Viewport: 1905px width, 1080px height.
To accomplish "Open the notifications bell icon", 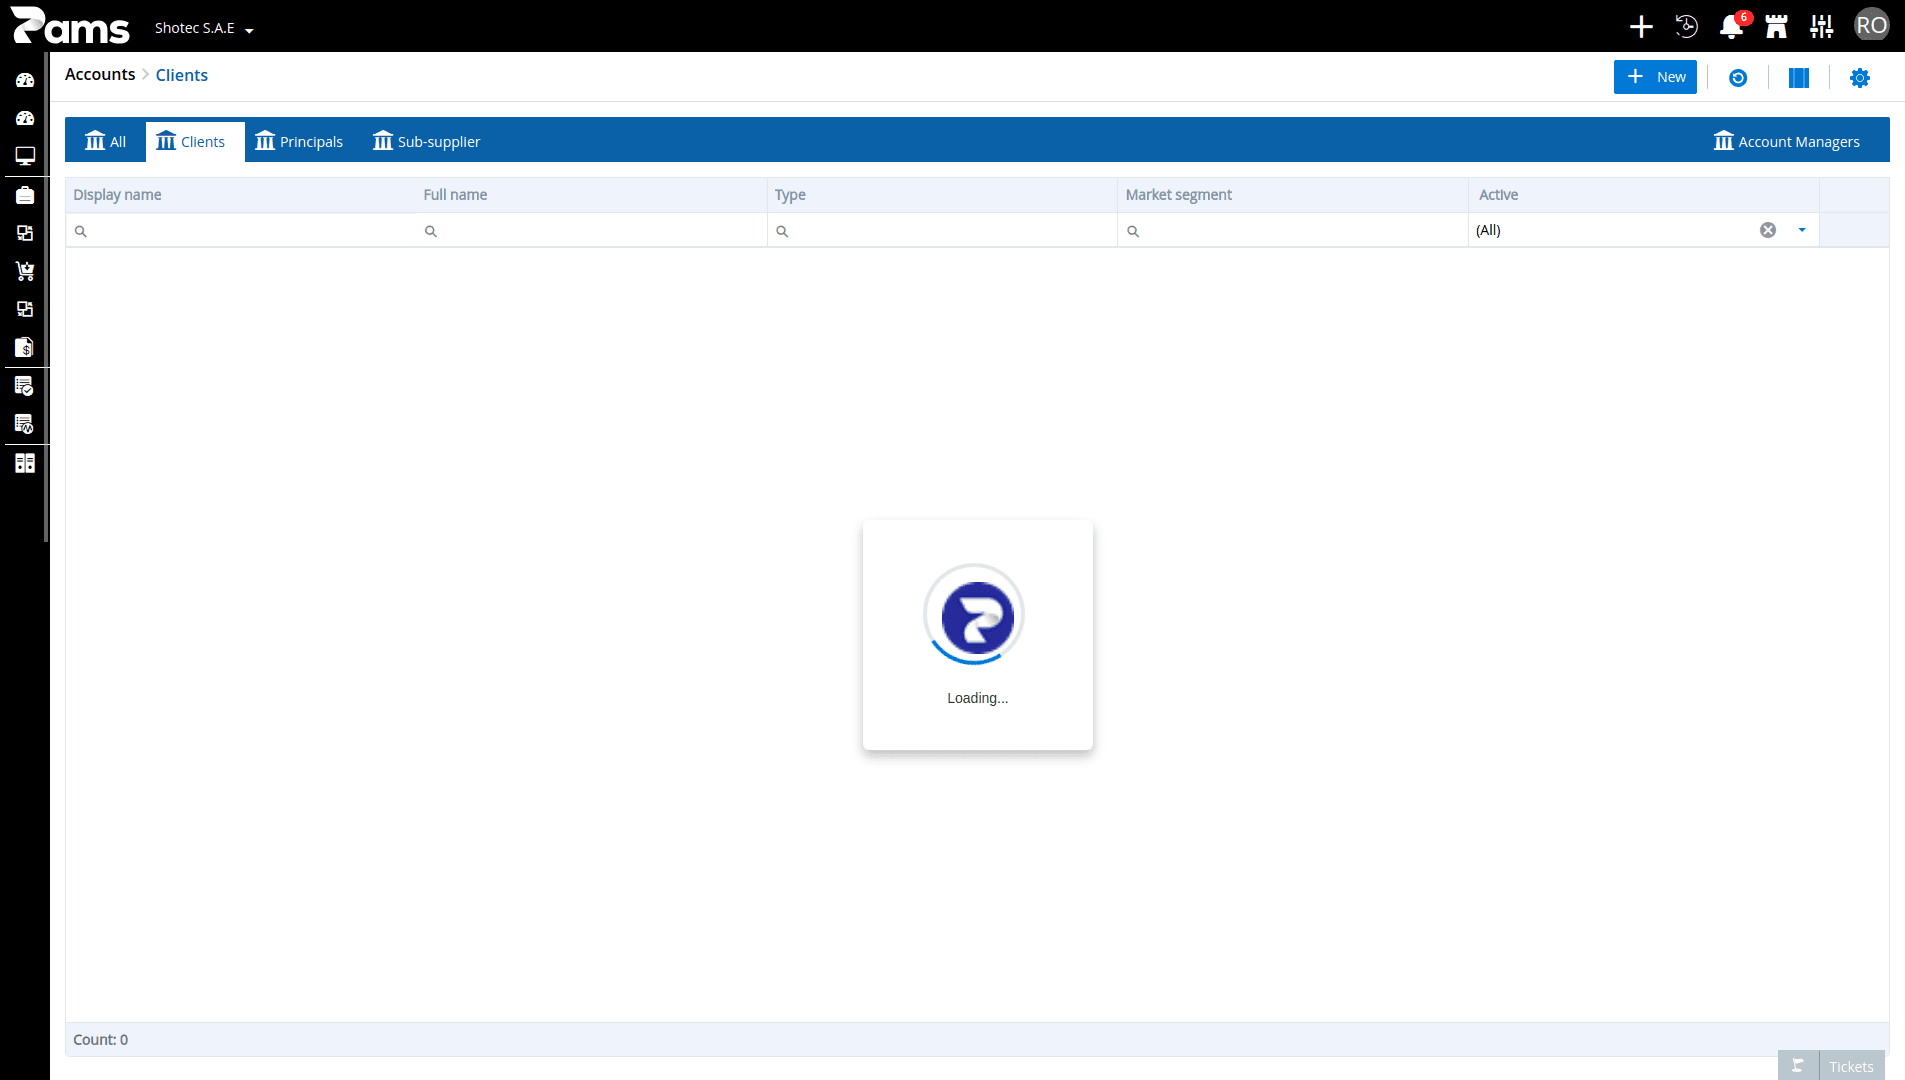I will 1731,27.
